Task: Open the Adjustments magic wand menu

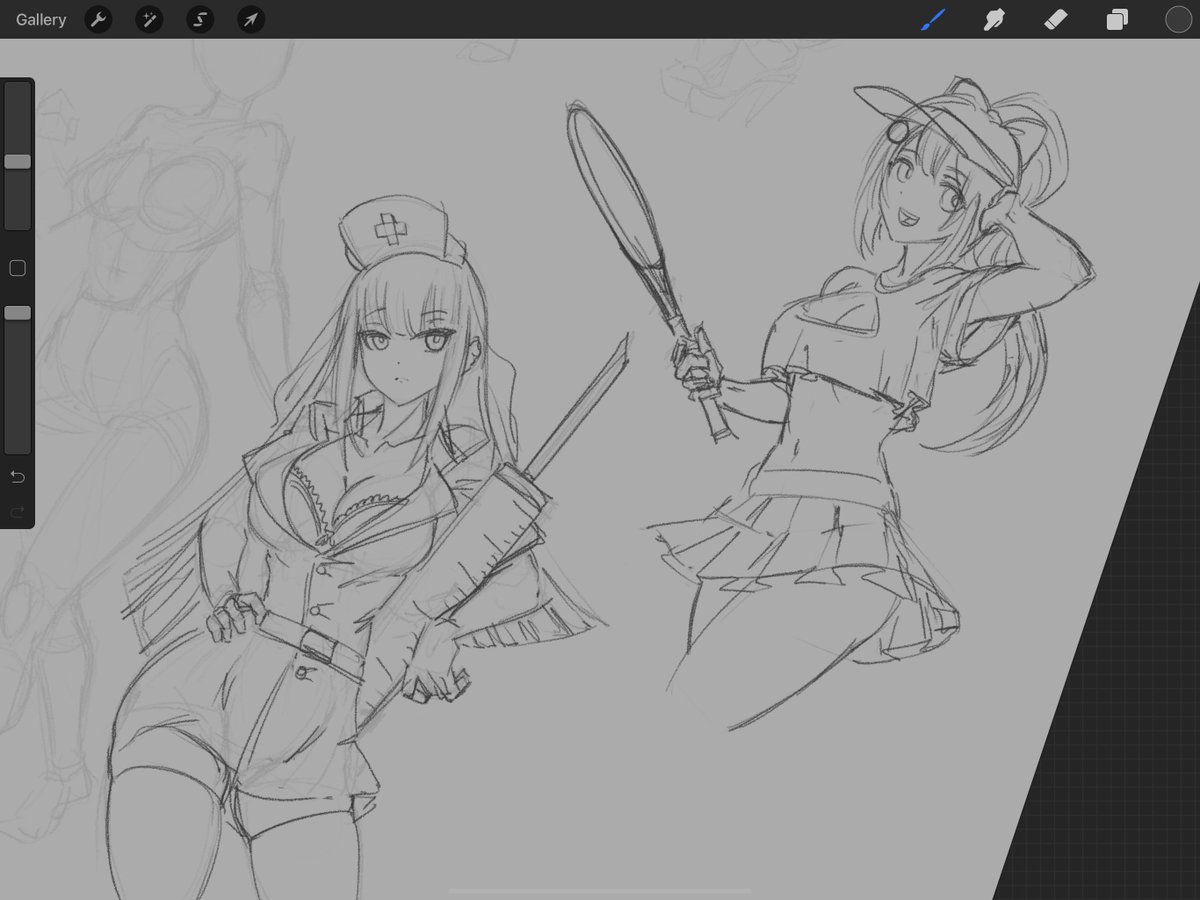Action: (x=149, y=19)
